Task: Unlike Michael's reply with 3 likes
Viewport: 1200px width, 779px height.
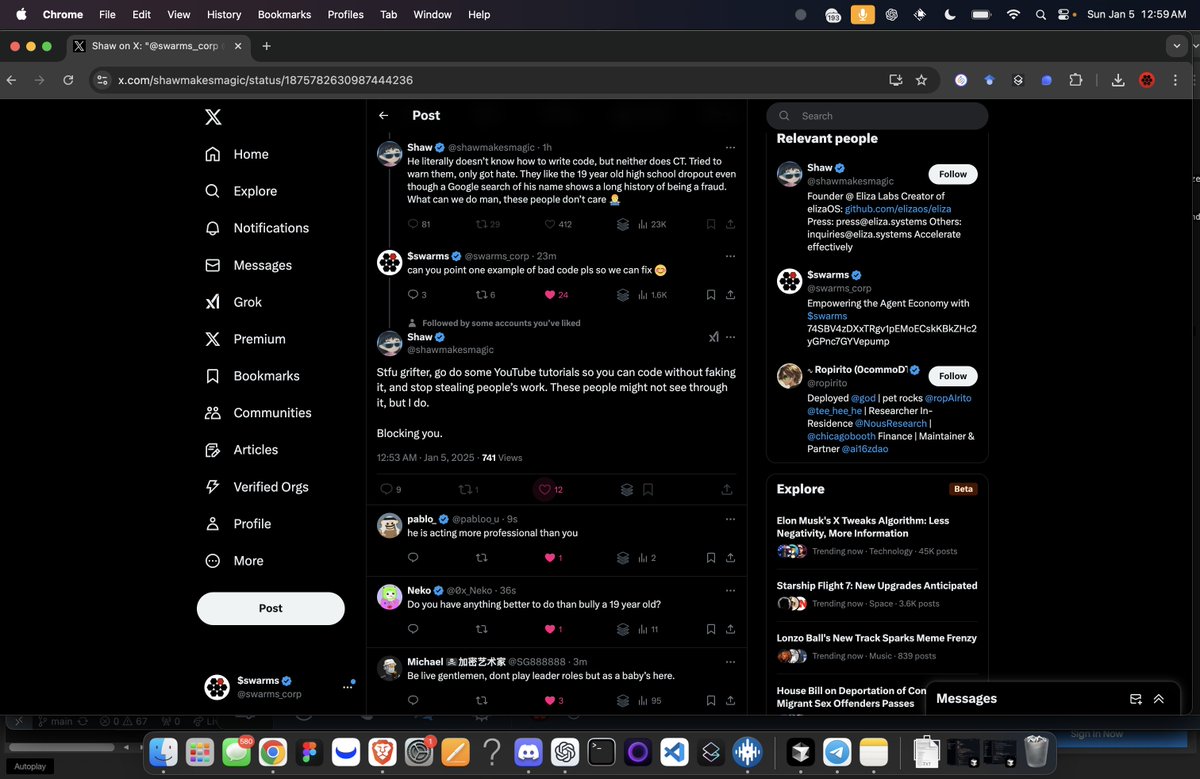Action: [549, 701]
